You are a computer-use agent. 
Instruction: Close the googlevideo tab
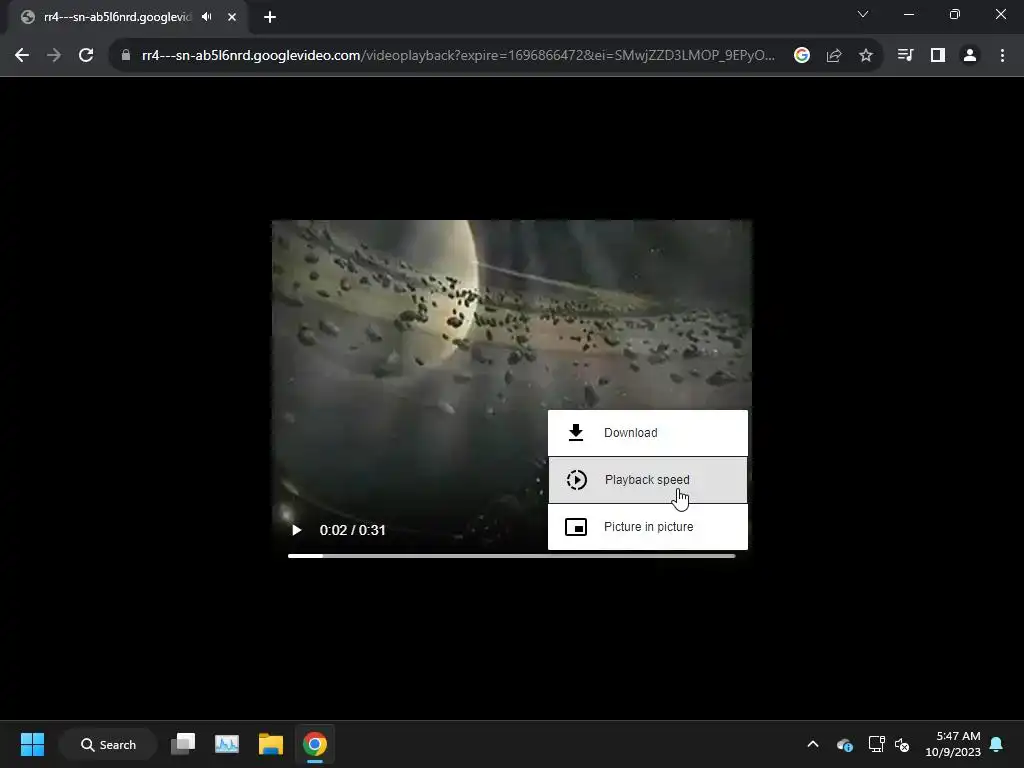(x=232, y=17)
